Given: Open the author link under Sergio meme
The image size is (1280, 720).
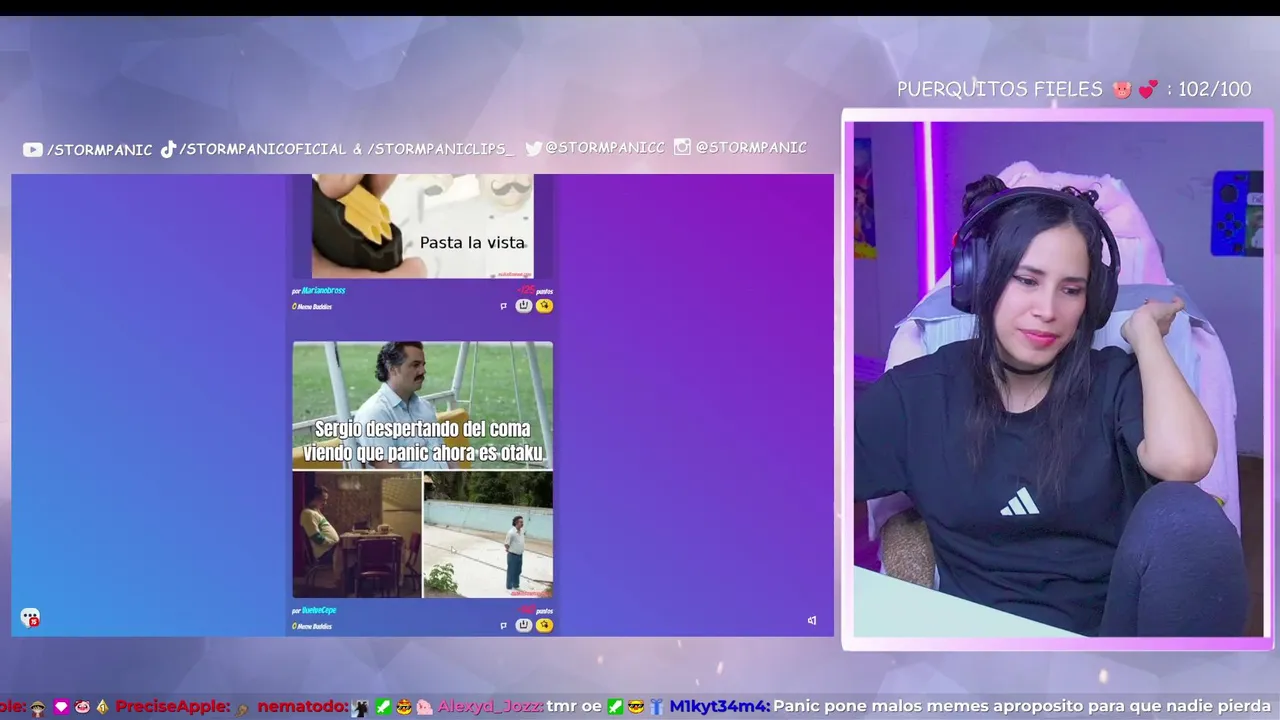Looking at the screenshot, I should pos(319,610).
